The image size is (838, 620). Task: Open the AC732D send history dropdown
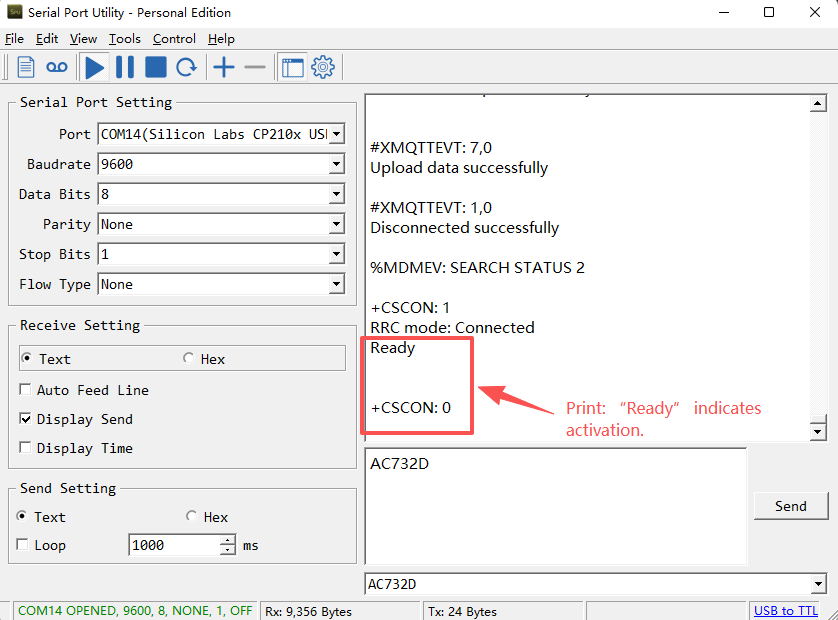click(x=818, y=584)
